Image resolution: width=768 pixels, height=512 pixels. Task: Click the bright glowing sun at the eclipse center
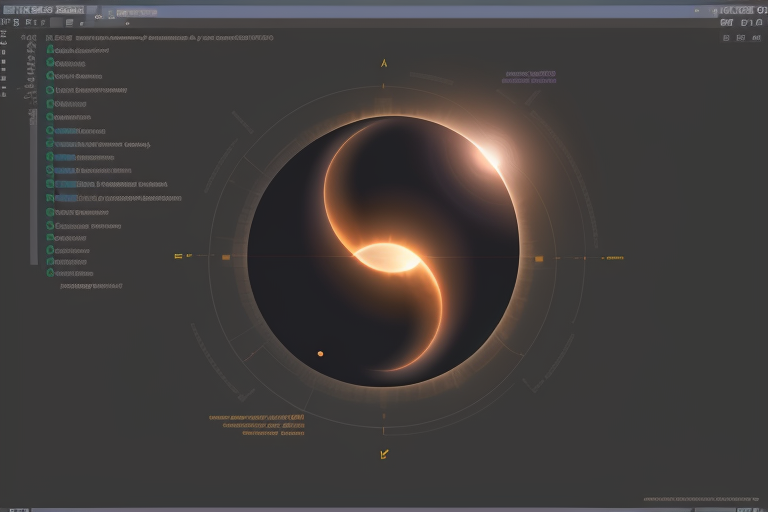(x=388, y=258)
